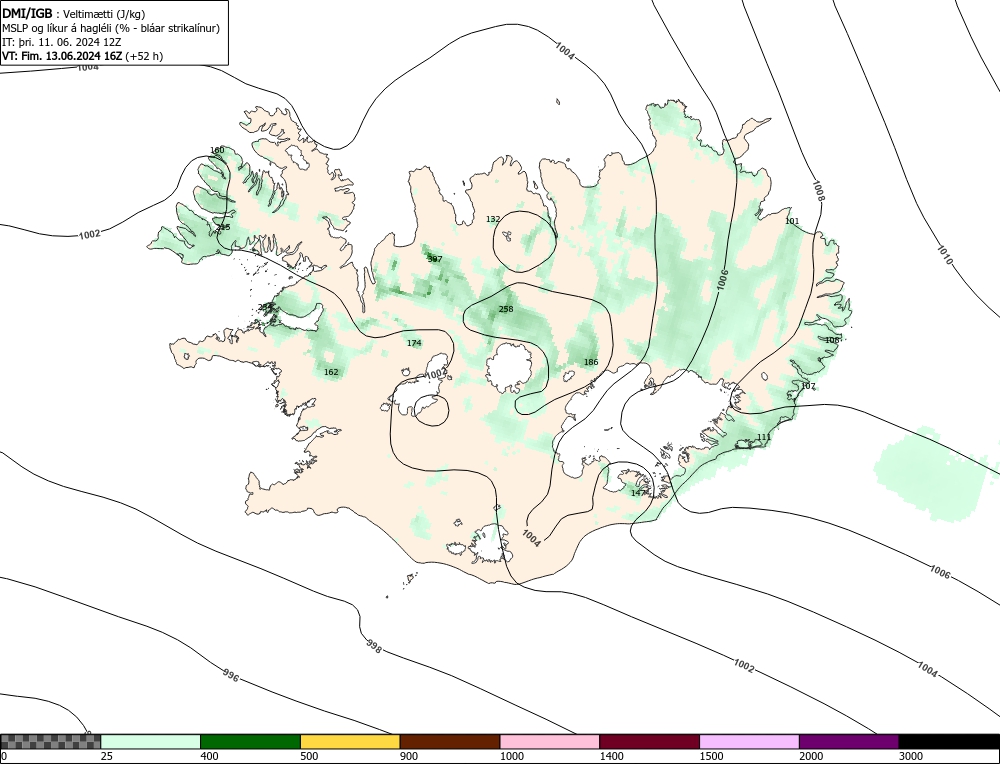Click the 'MSLP og líkur á hagléli' line
Screen dimensions: 1000x764
(x=111, y=28)
